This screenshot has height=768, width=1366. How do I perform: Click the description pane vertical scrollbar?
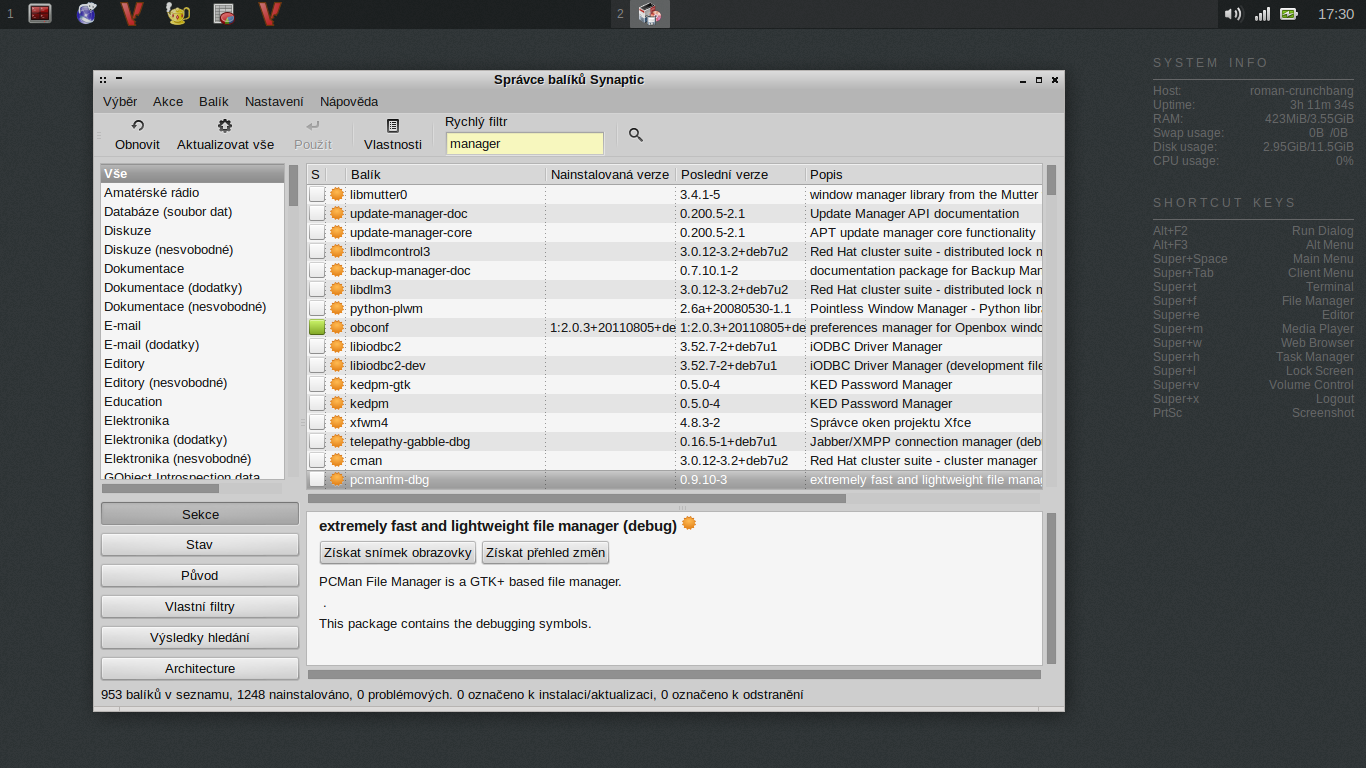1051,588
